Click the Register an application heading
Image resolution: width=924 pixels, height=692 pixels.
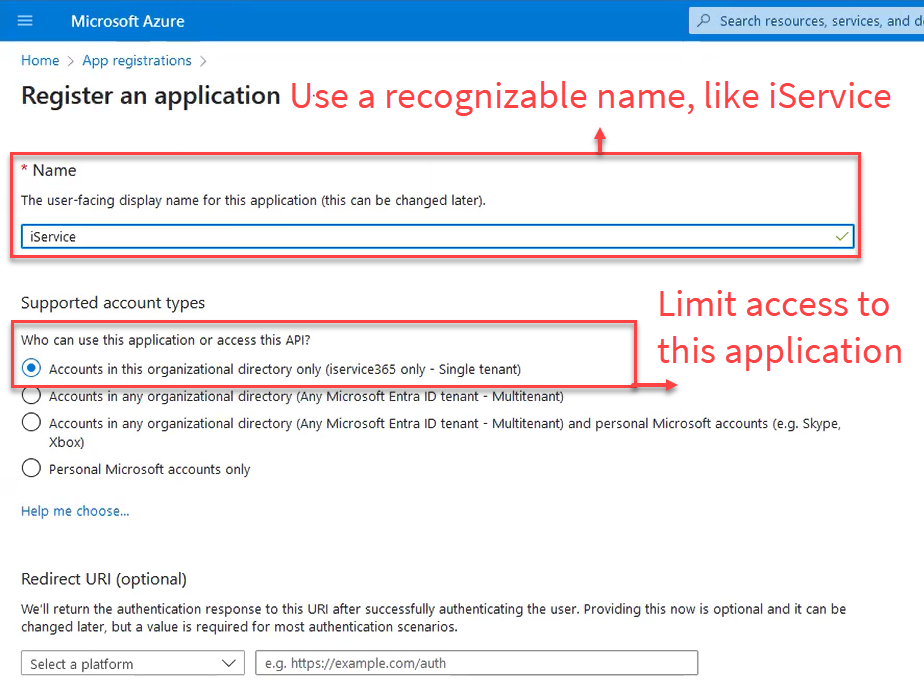[x=150, y=96]
